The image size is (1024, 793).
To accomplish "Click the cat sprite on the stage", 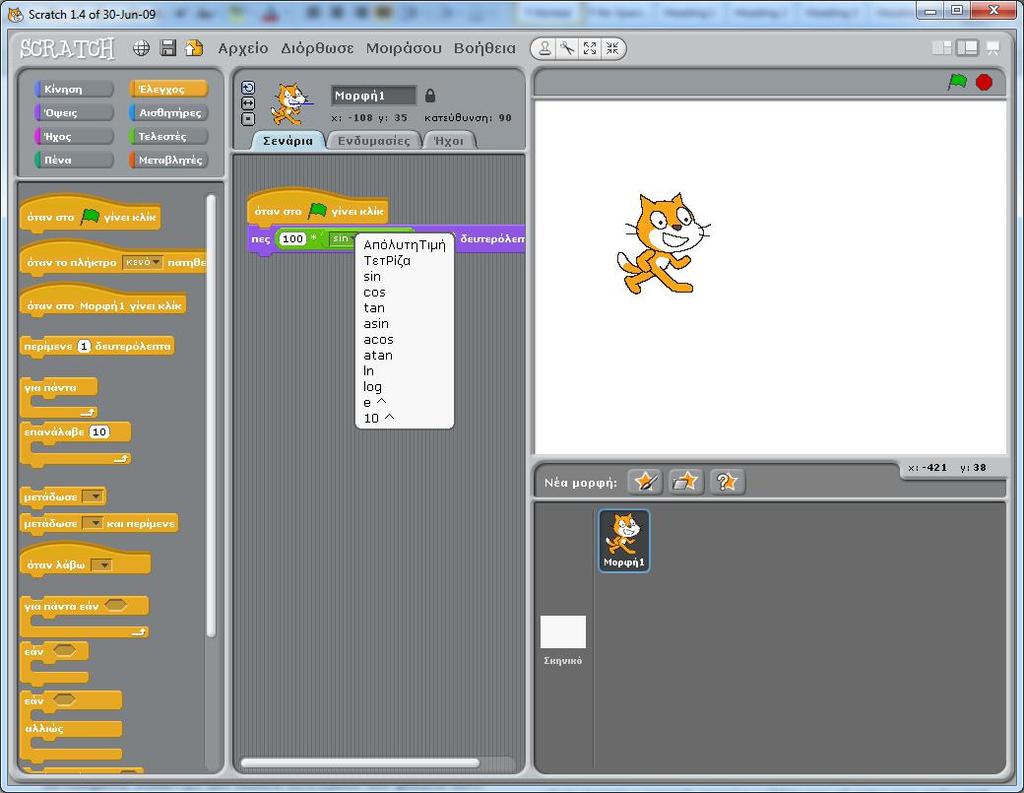I will (x=662, y=244).
